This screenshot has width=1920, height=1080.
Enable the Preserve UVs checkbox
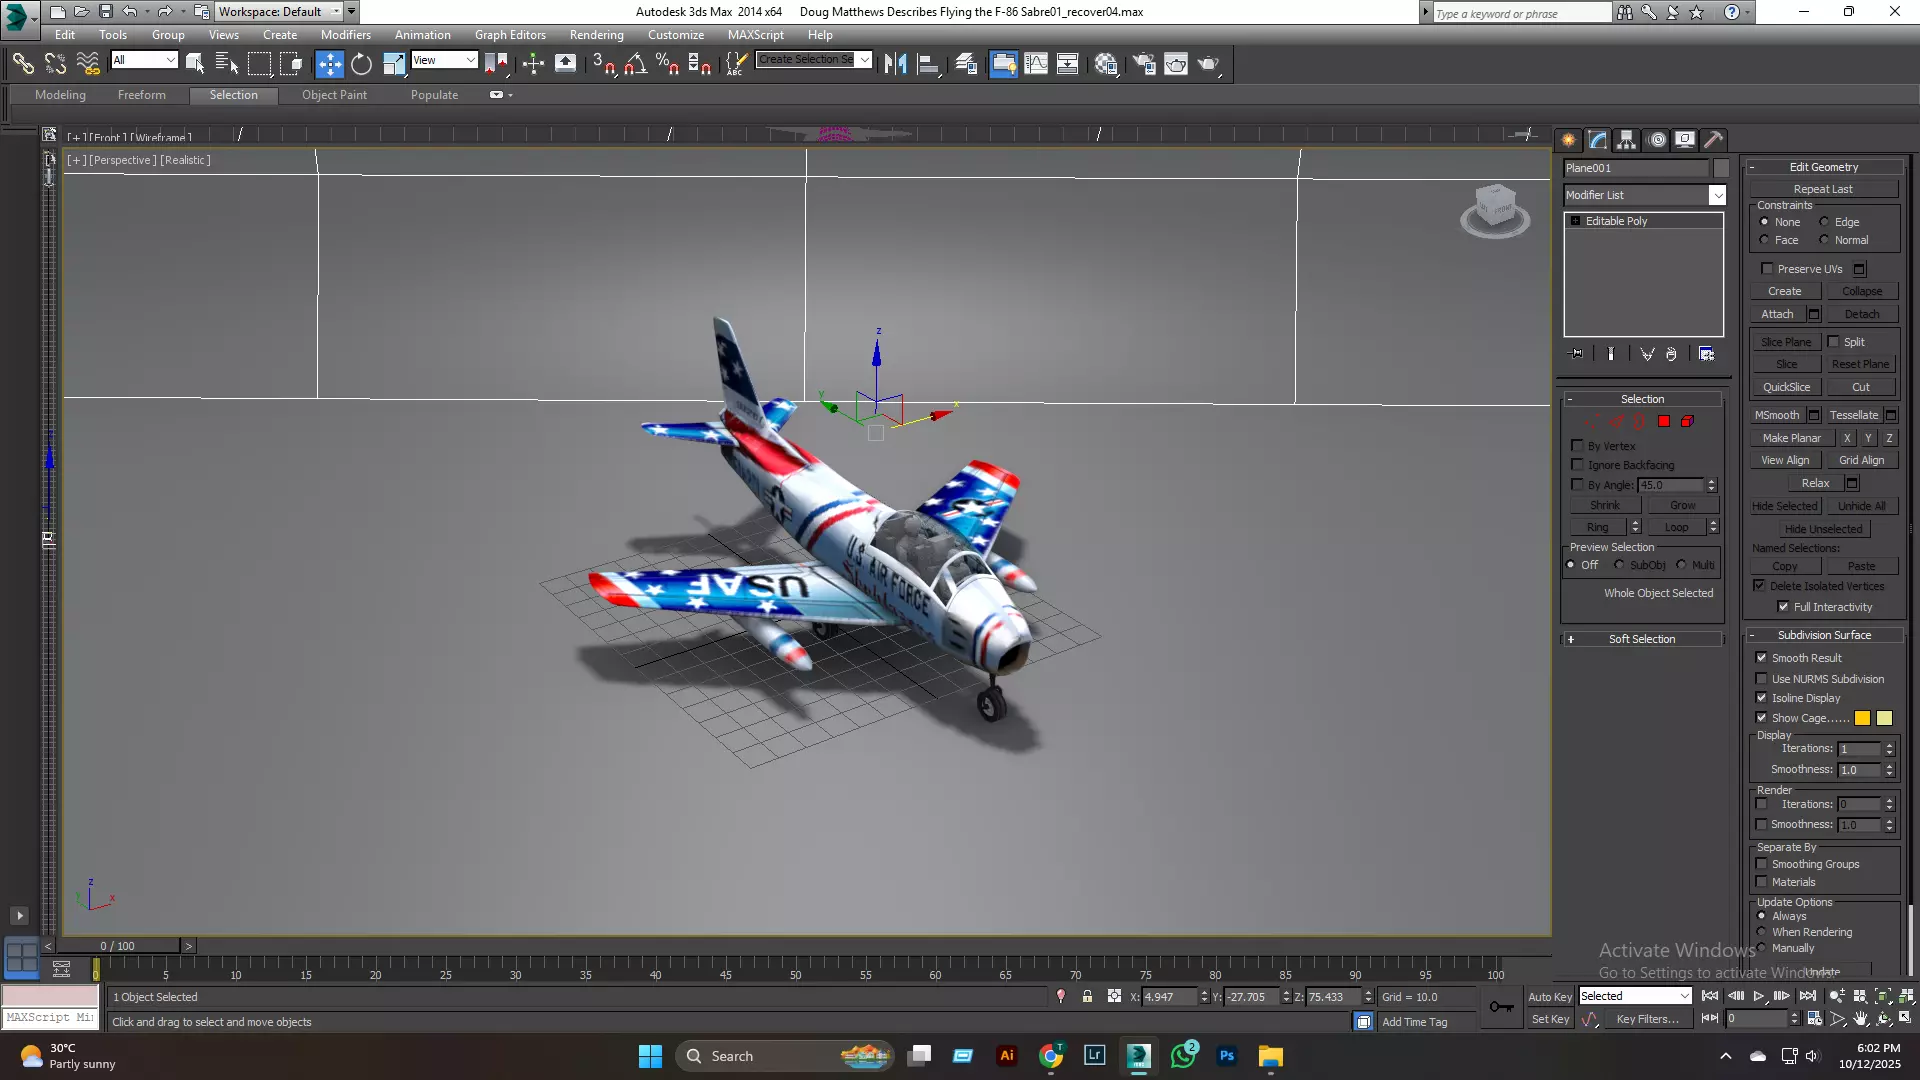tap(1767, 269)
